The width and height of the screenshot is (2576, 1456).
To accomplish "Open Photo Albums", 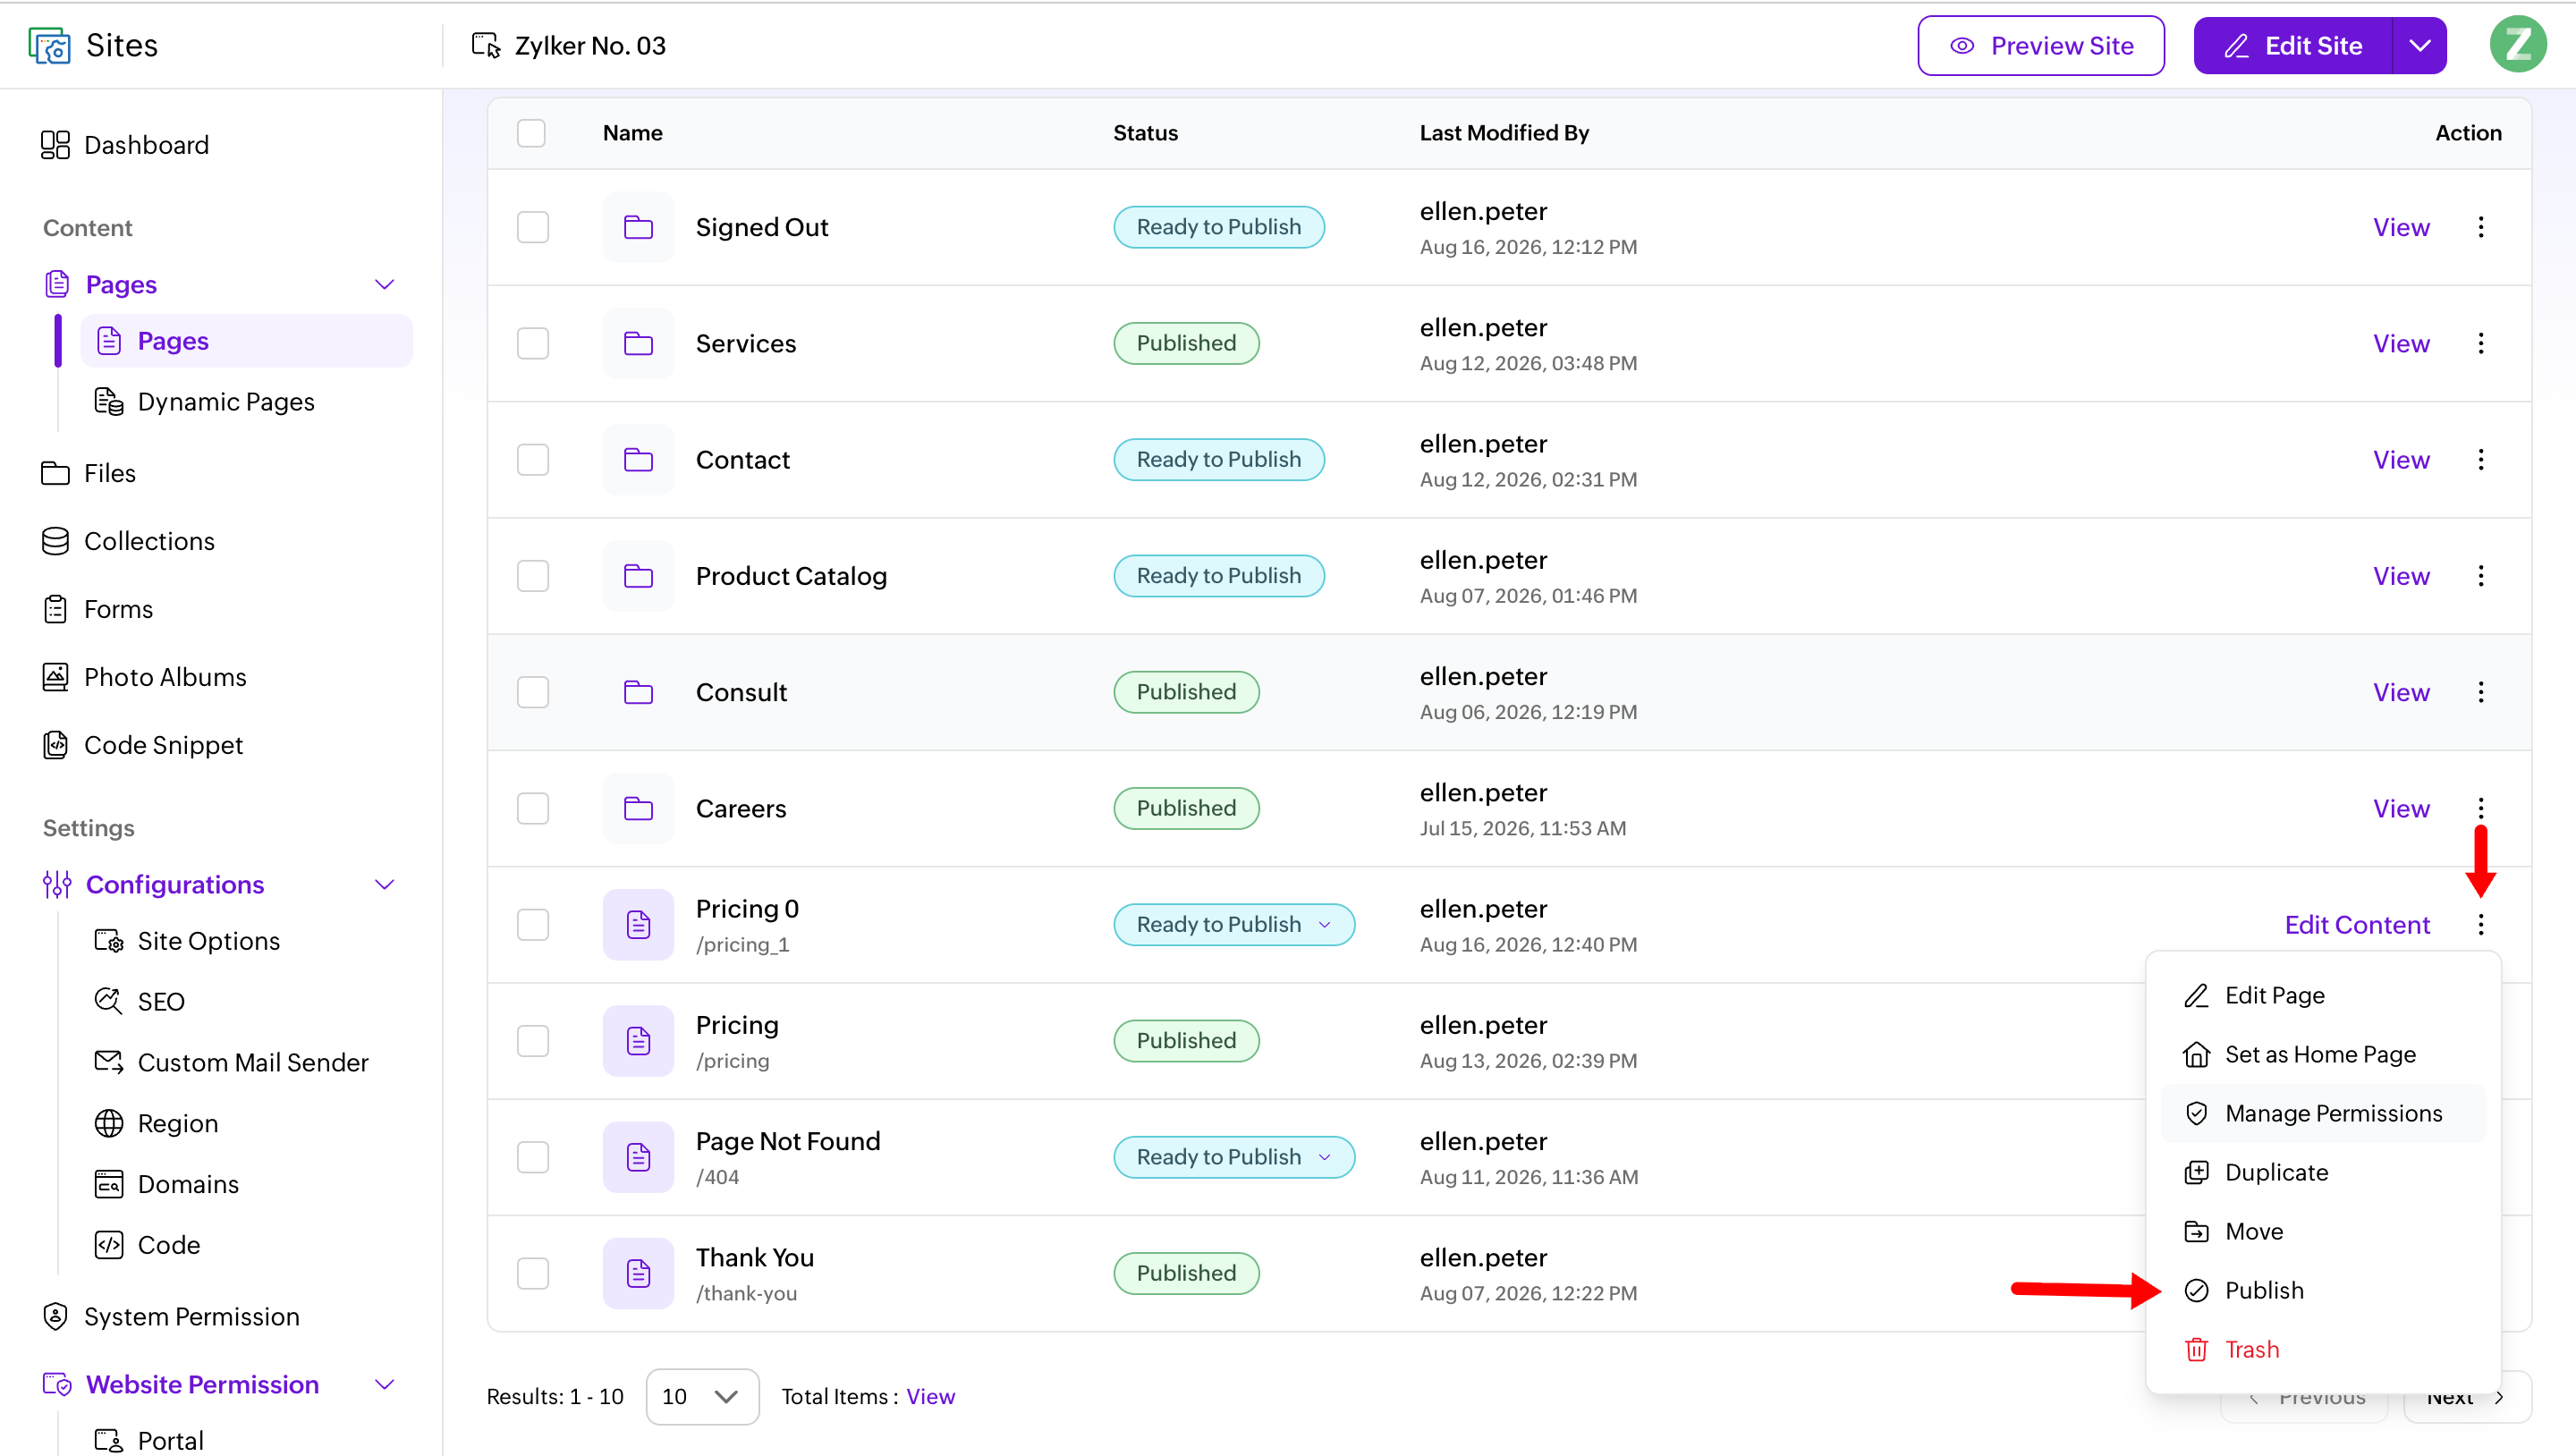I will click(143, 677).
